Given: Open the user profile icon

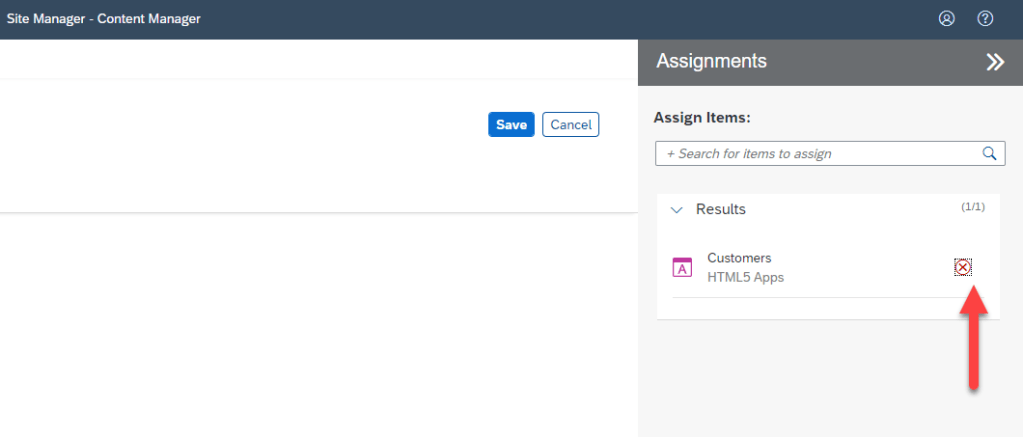Looking at the screenshot, I should point(946,19).
